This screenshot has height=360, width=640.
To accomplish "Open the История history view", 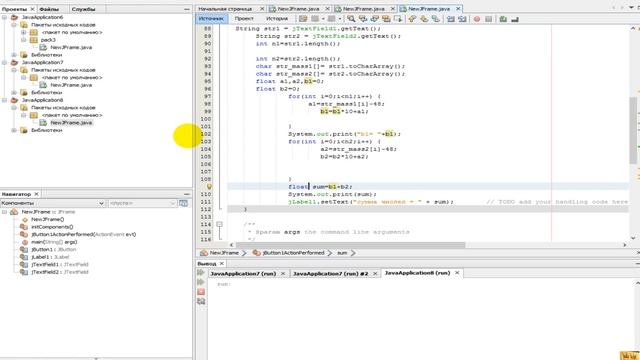I will pyautogui.click(x=277, y=19).
